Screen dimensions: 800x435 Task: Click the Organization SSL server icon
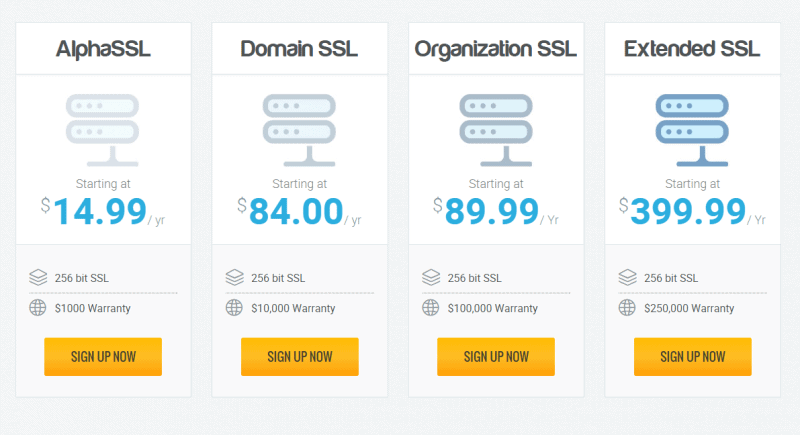click(496, 130)
